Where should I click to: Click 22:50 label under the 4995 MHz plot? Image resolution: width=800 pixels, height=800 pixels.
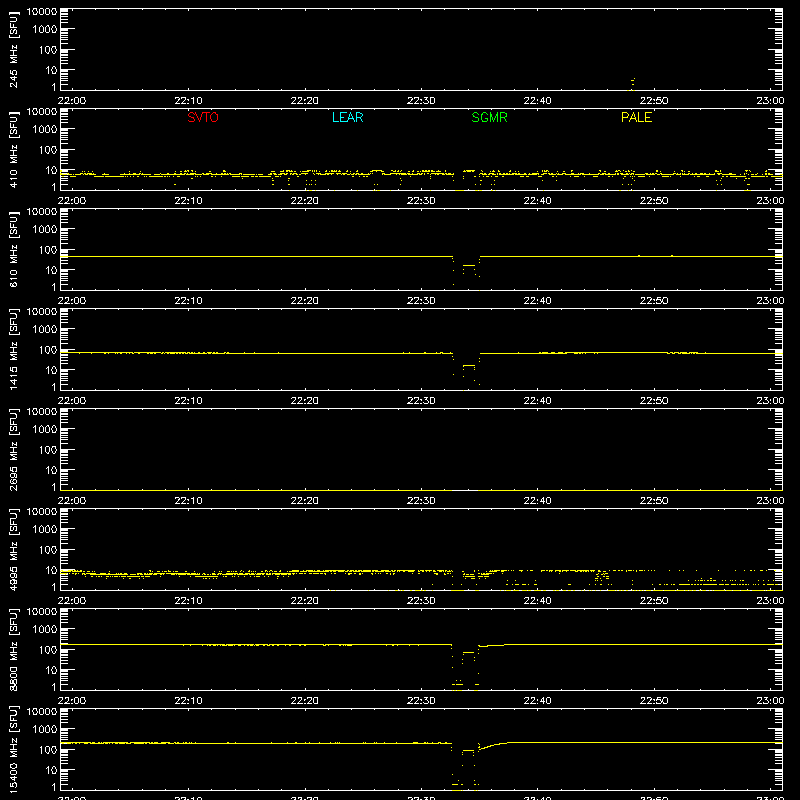(654, 601)
